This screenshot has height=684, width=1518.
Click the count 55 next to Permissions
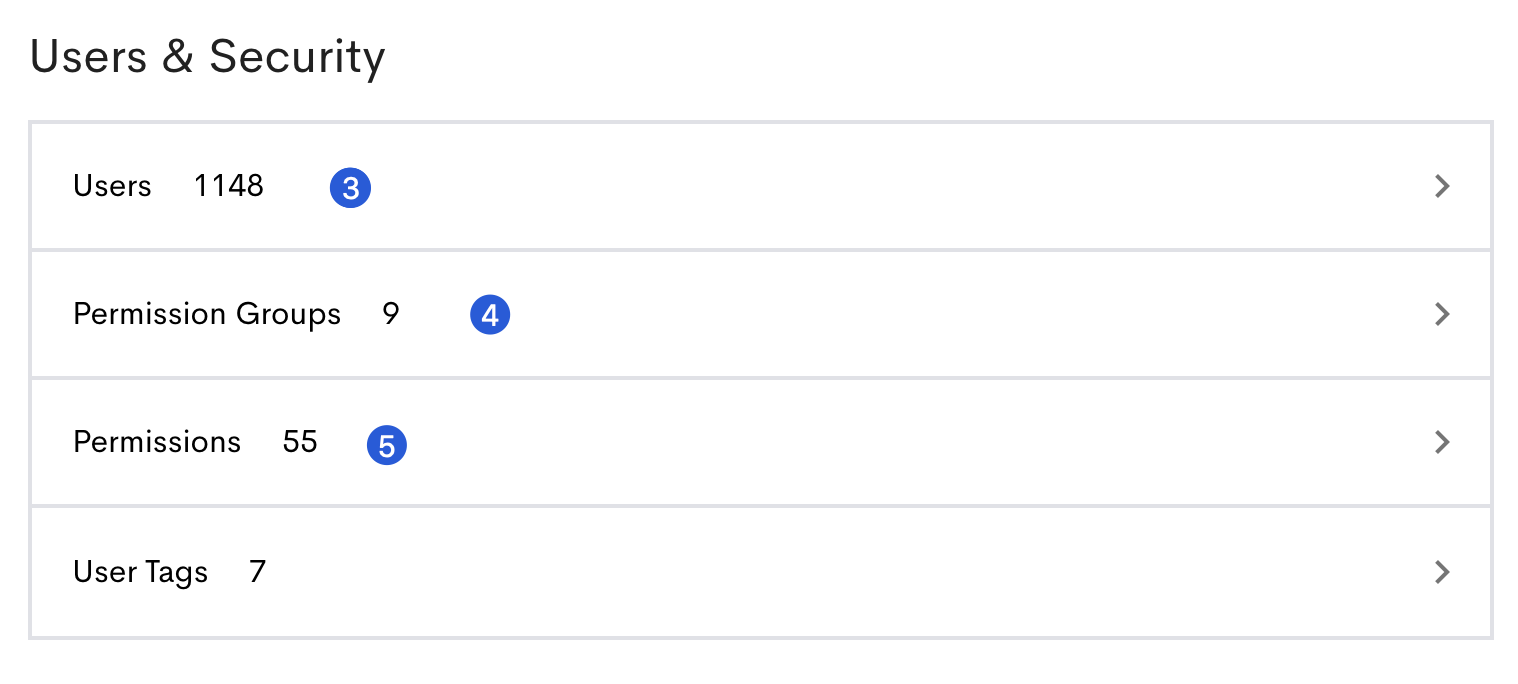point(298,442)
